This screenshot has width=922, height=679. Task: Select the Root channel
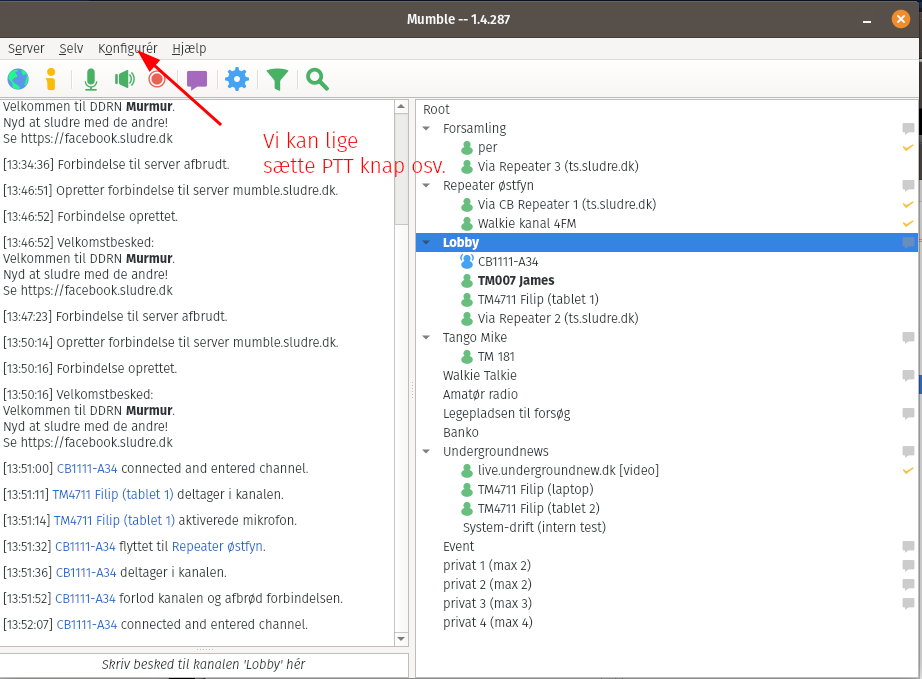(436, 109)
